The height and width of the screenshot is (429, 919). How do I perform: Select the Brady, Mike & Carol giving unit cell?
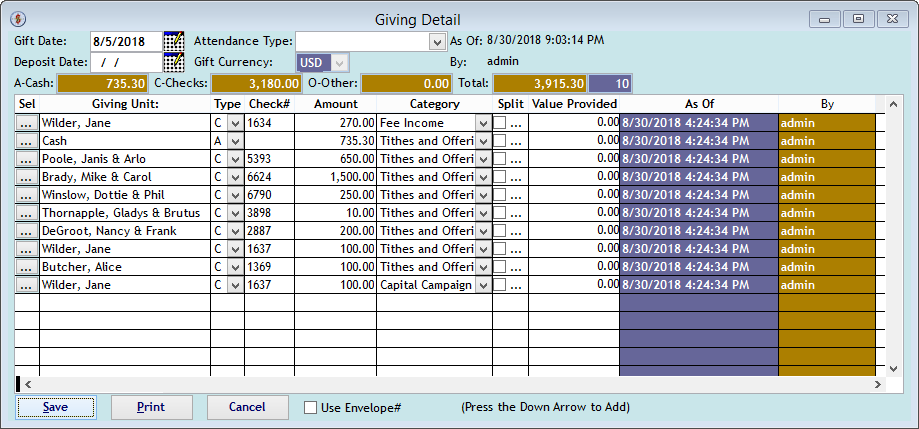pos(125,177)
